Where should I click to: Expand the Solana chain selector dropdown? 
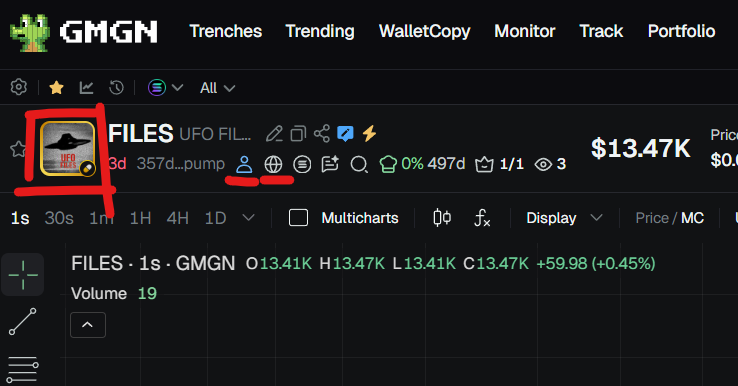click(166, 87)
